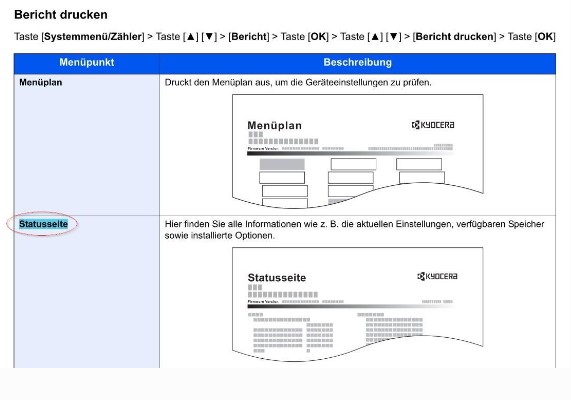Image resolution: width=571 pixels, height=400 pixels.
Task: Open the Menüplan sample page thumbnail
Action: tap(358, 151)
